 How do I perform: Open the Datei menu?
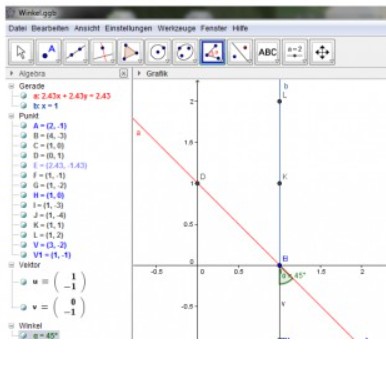(17, 28)
